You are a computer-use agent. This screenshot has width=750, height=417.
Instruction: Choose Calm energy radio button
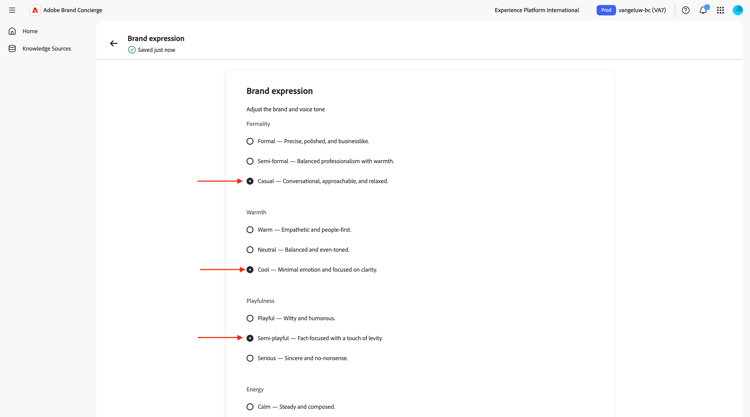click(x=250, y=407)
